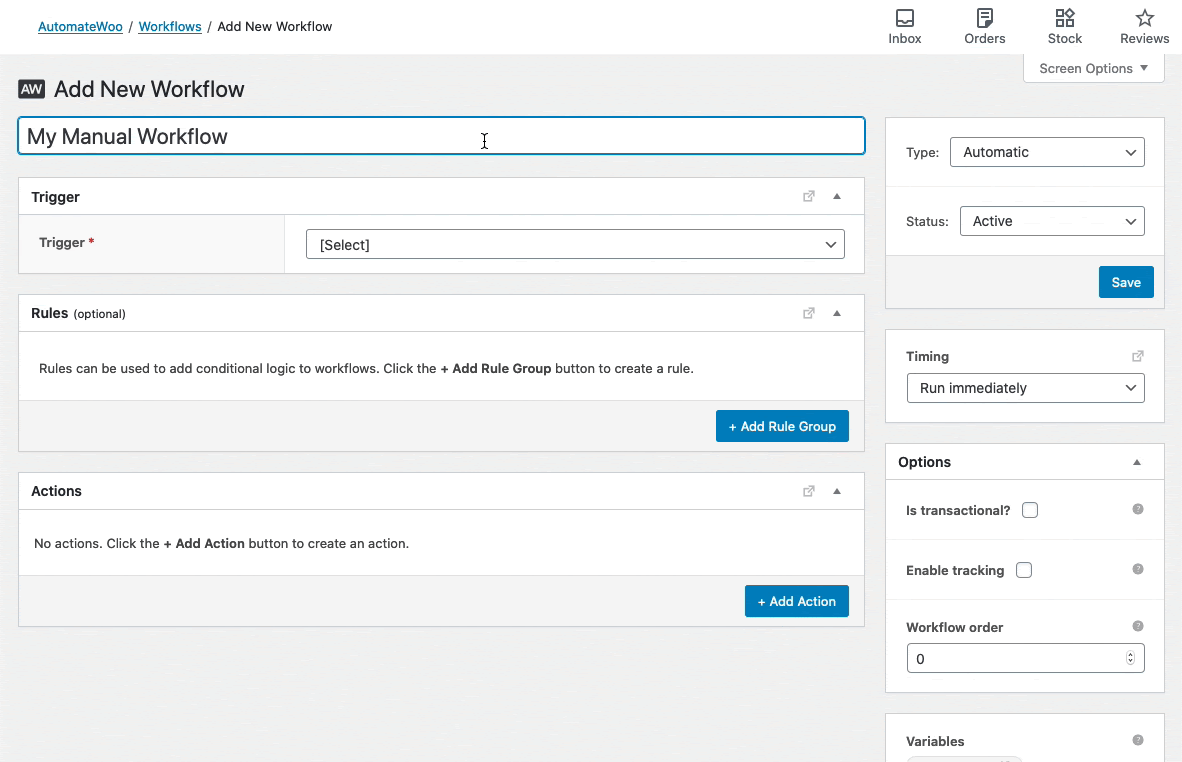This screenshot has width=1182, height=762.
Task: Click the Workflow order number field
Action: (1025, 658)
